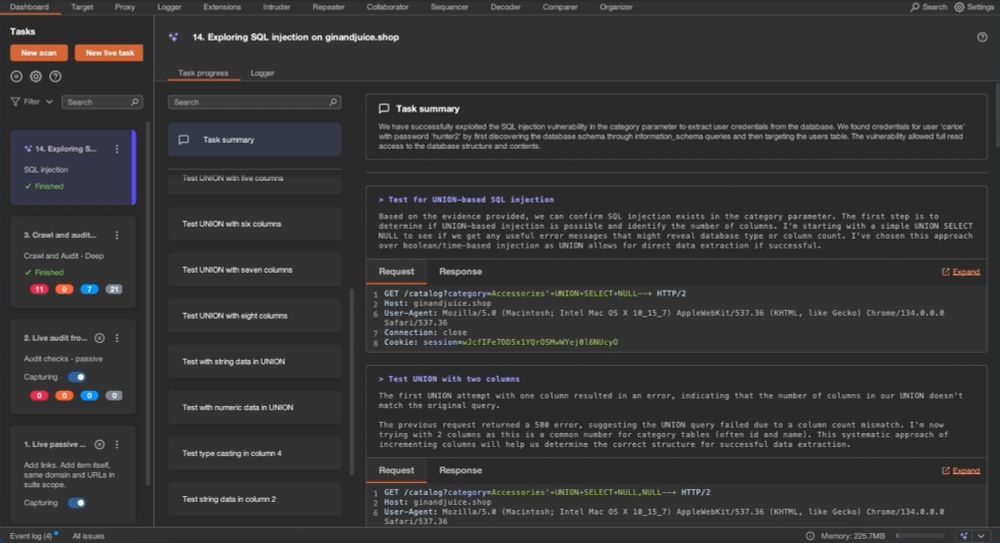Screen dimensions: 1000x543
Task: Open the Proxy tab
Action: tap(125, 7)
